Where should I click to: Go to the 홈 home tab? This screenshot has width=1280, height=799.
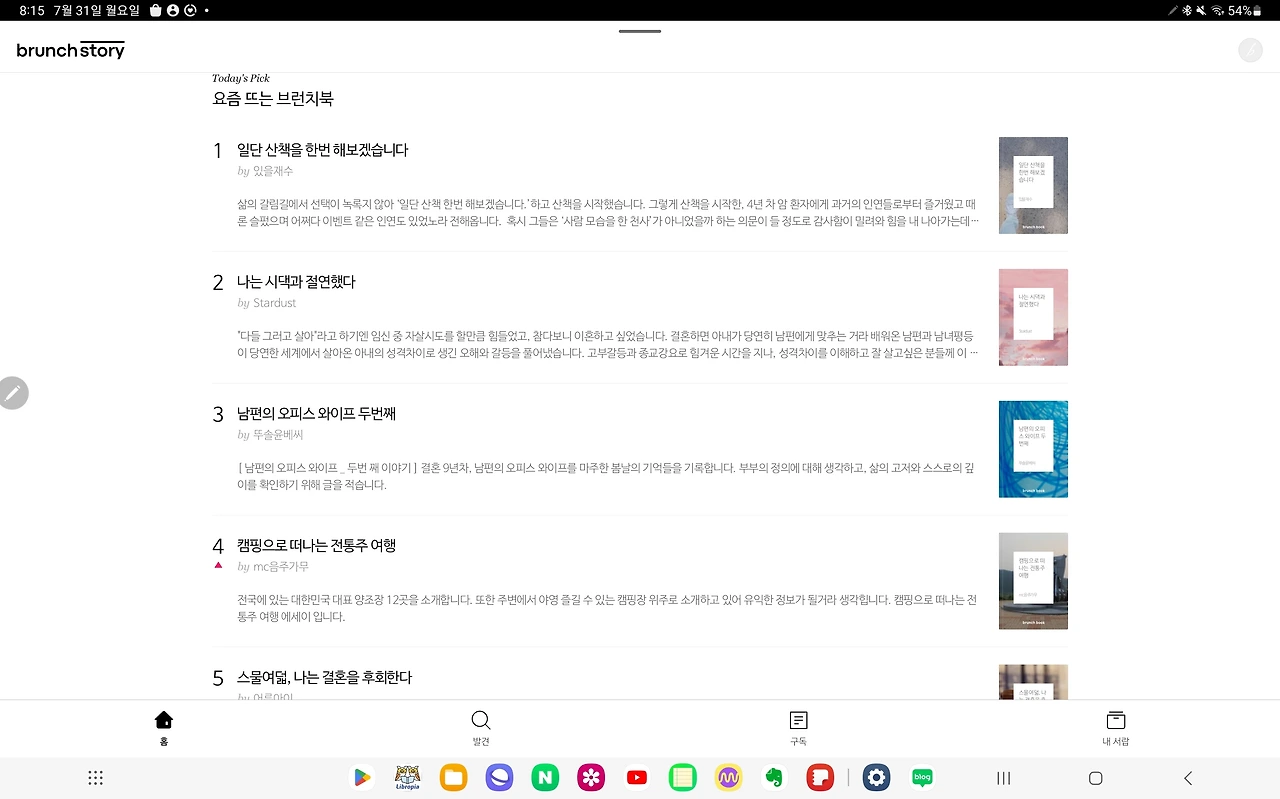point(164,728)
